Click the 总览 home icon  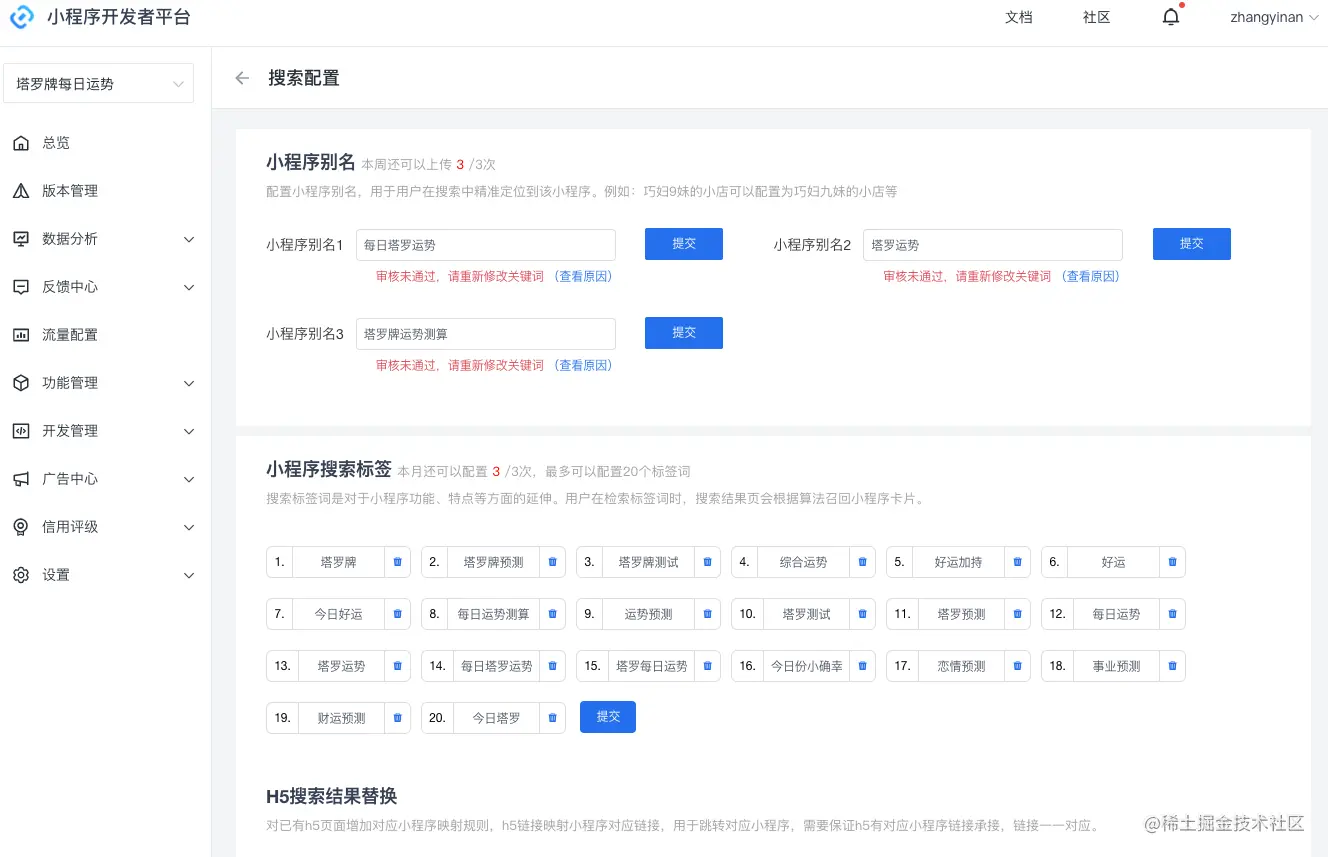21,143
